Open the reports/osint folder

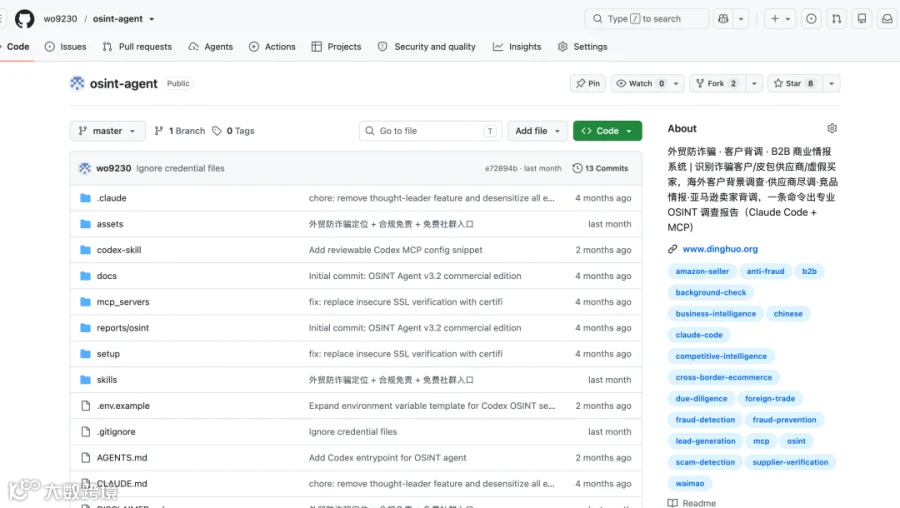point(122,328)
